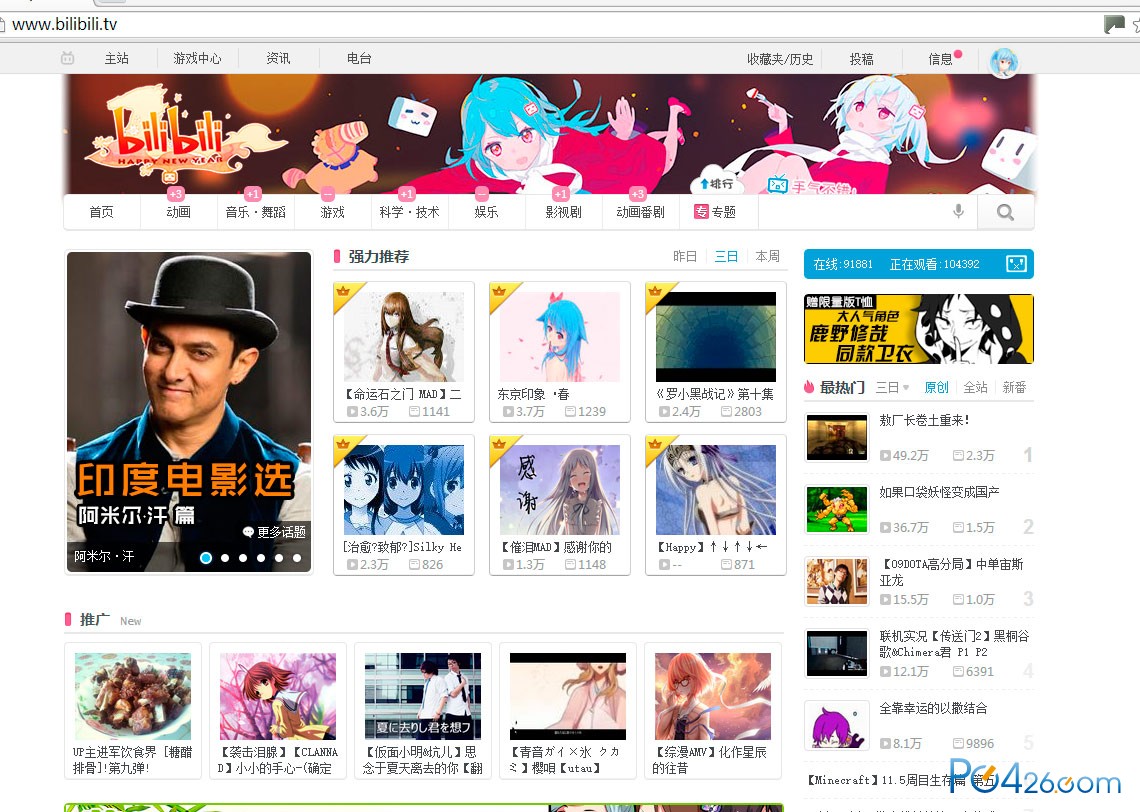Screen dimensions: 1140x812
Task: Select the fifth carousel dot on the banner
Action: pos(279,558)
